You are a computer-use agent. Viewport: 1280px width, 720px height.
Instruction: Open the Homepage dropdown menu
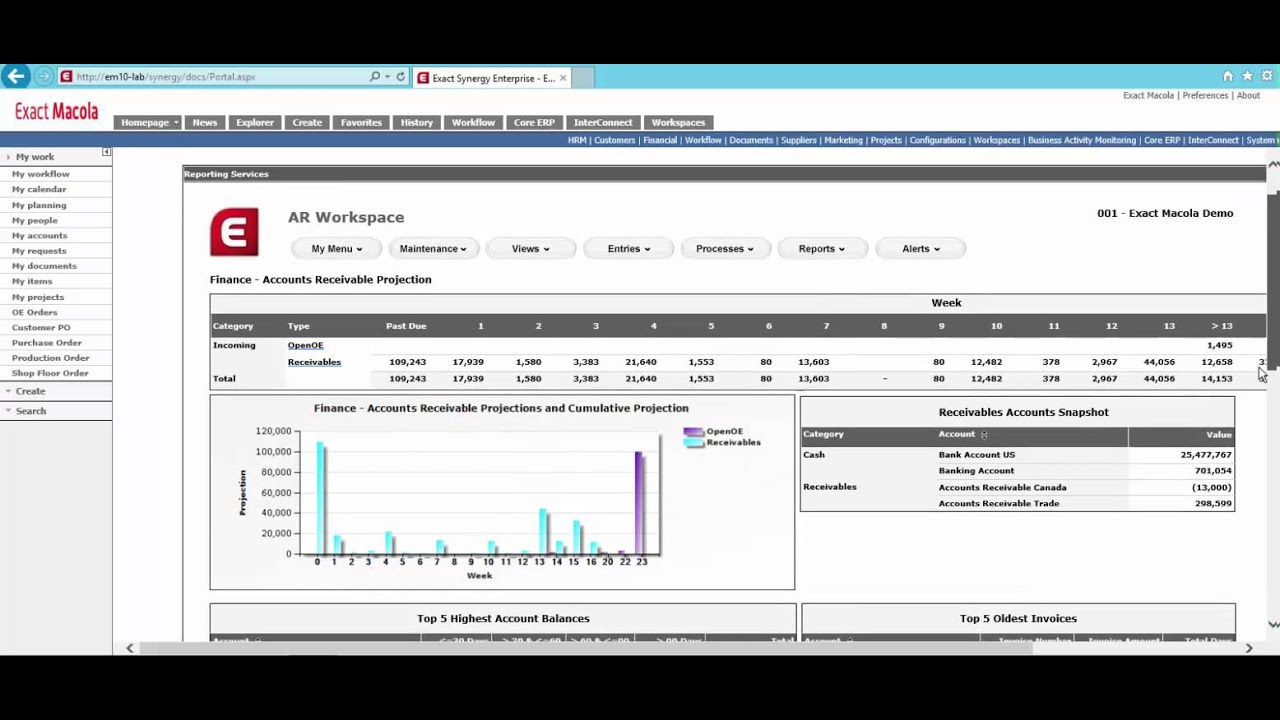149,122
